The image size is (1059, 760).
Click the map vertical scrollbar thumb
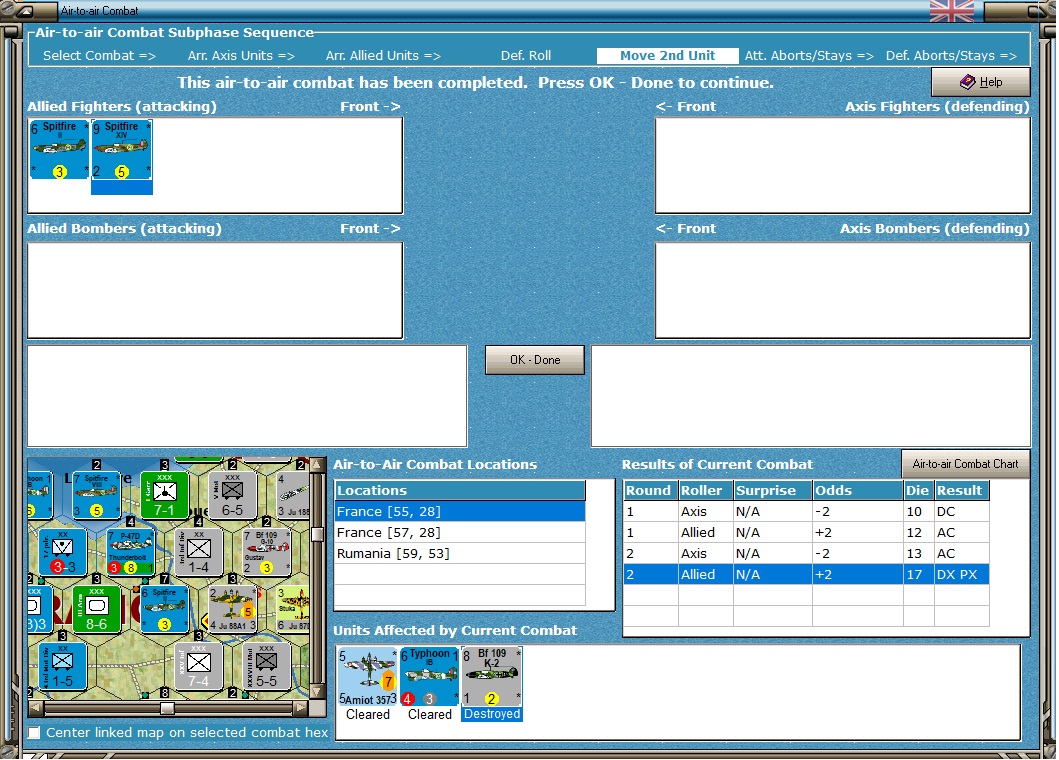(x=317, y=535)
